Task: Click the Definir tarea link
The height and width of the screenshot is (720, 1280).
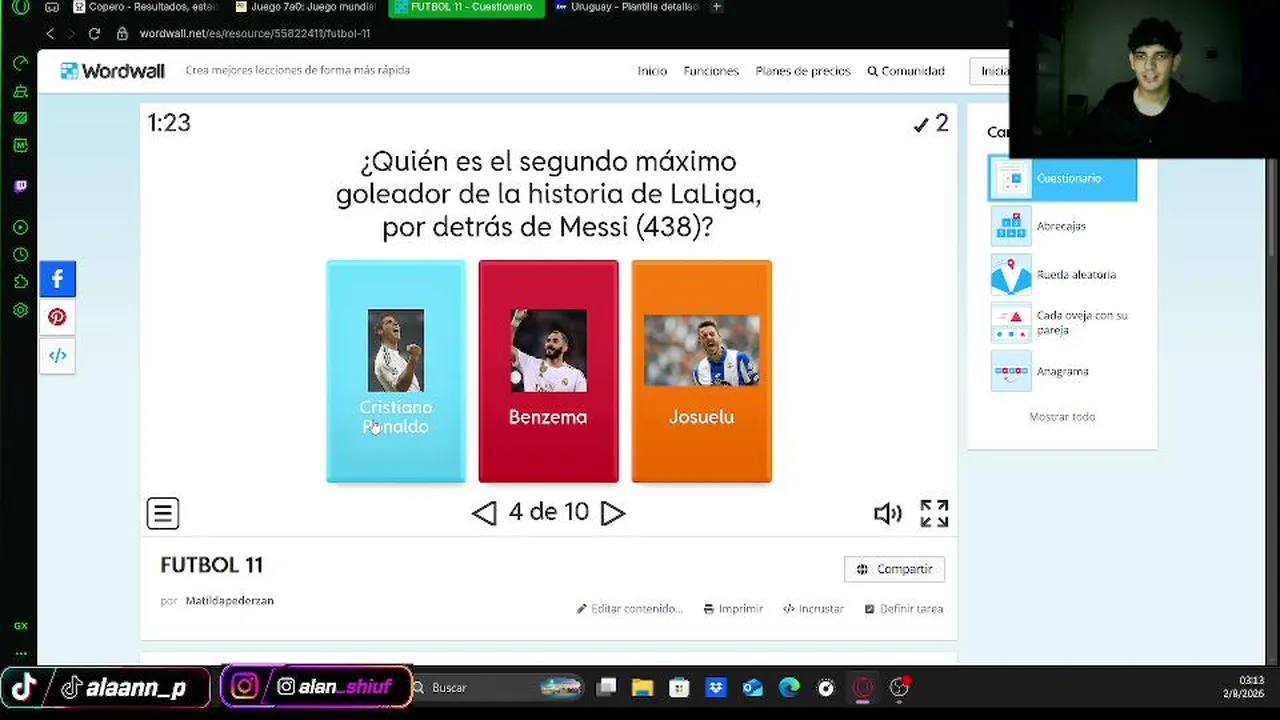Action: (x=904, y=609)
